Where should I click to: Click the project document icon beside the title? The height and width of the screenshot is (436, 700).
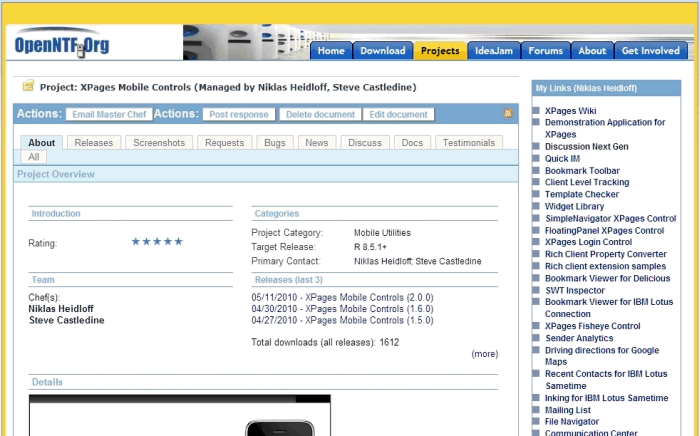tap(28, 85)
